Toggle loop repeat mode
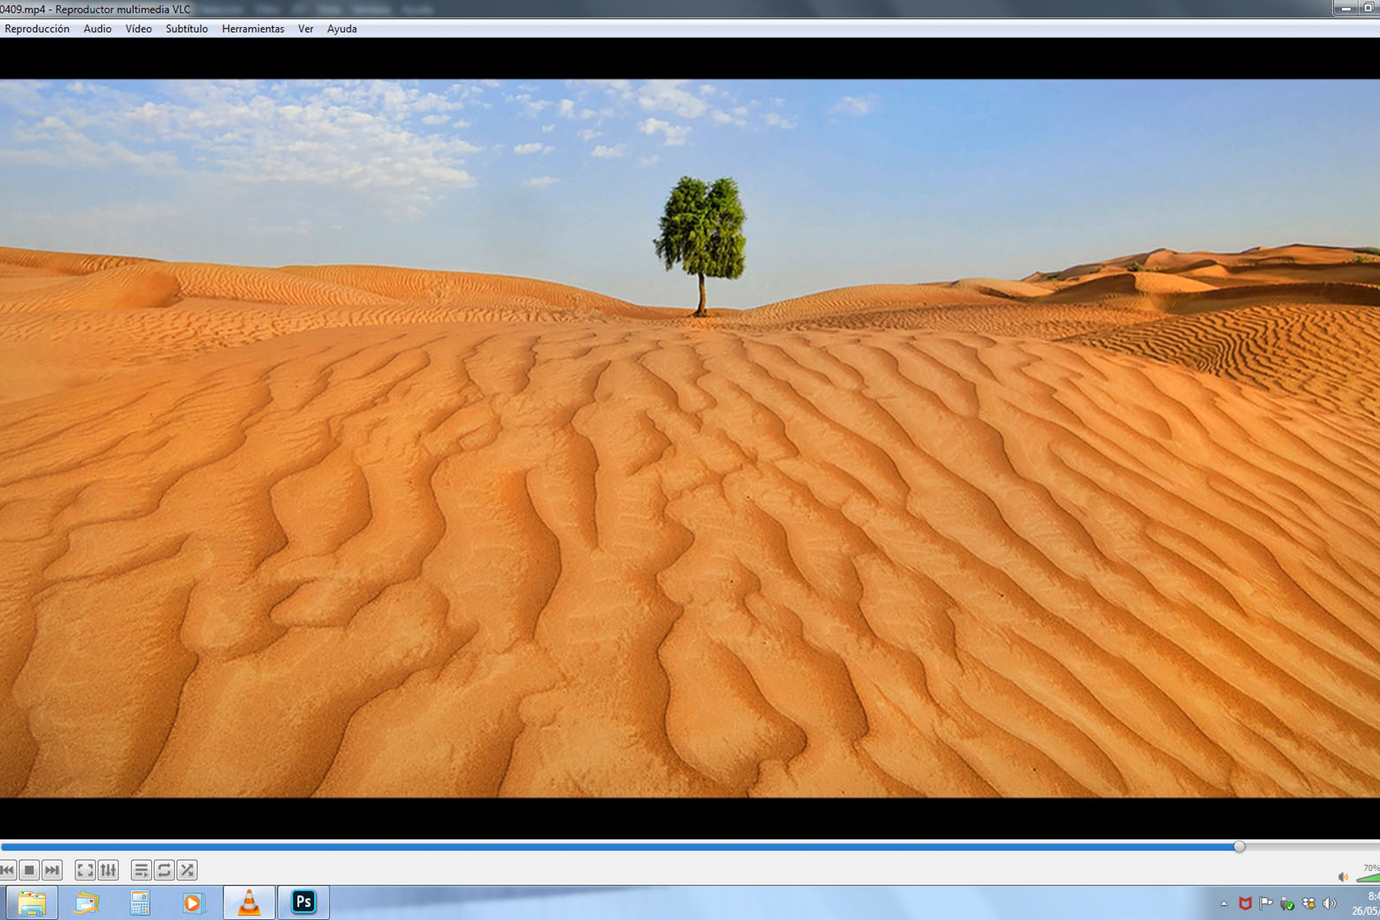 coord(164,870)
